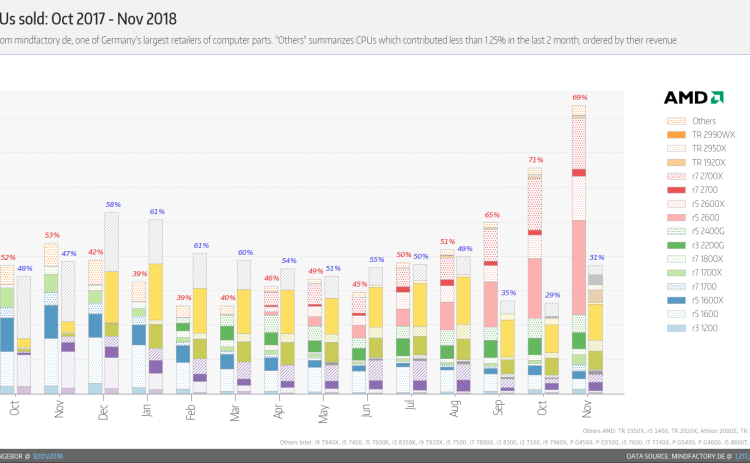Click the red 52% percentage label

coord(8,257)
